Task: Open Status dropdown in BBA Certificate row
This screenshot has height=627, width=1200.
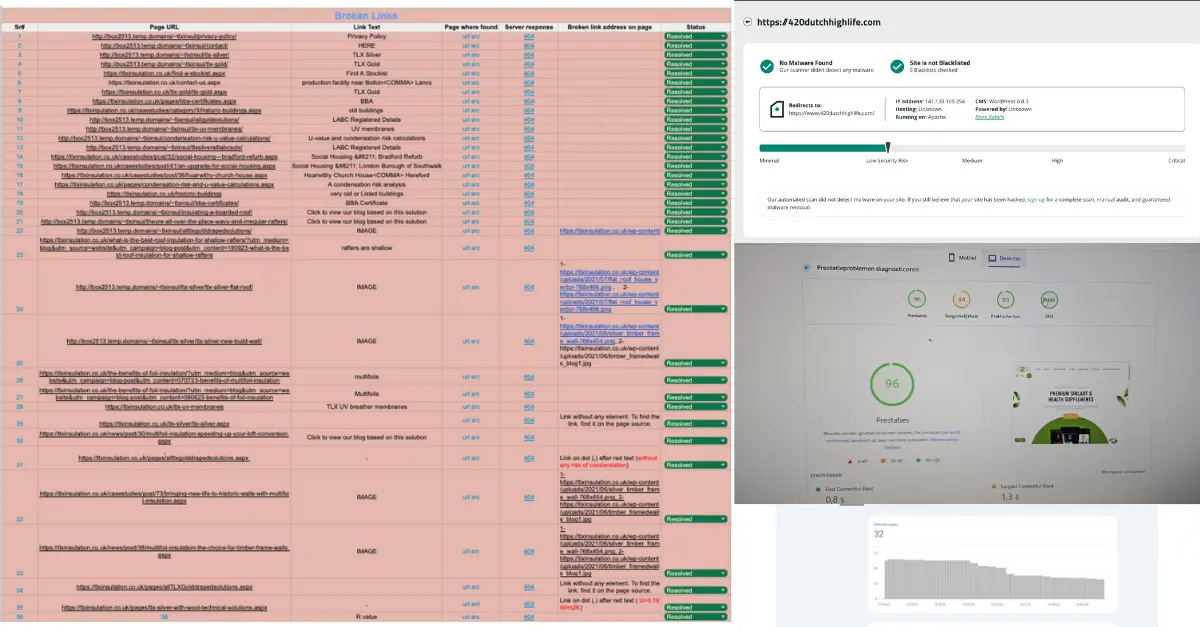Action: [696, 203]
